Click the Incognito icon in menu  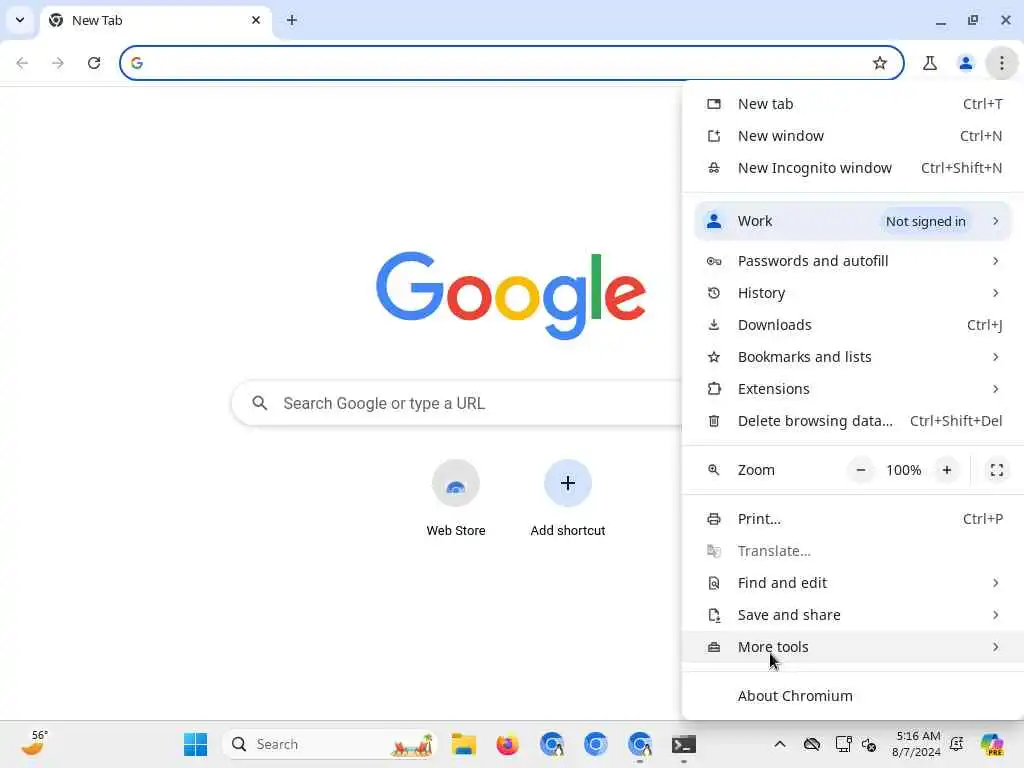[714, 168]
